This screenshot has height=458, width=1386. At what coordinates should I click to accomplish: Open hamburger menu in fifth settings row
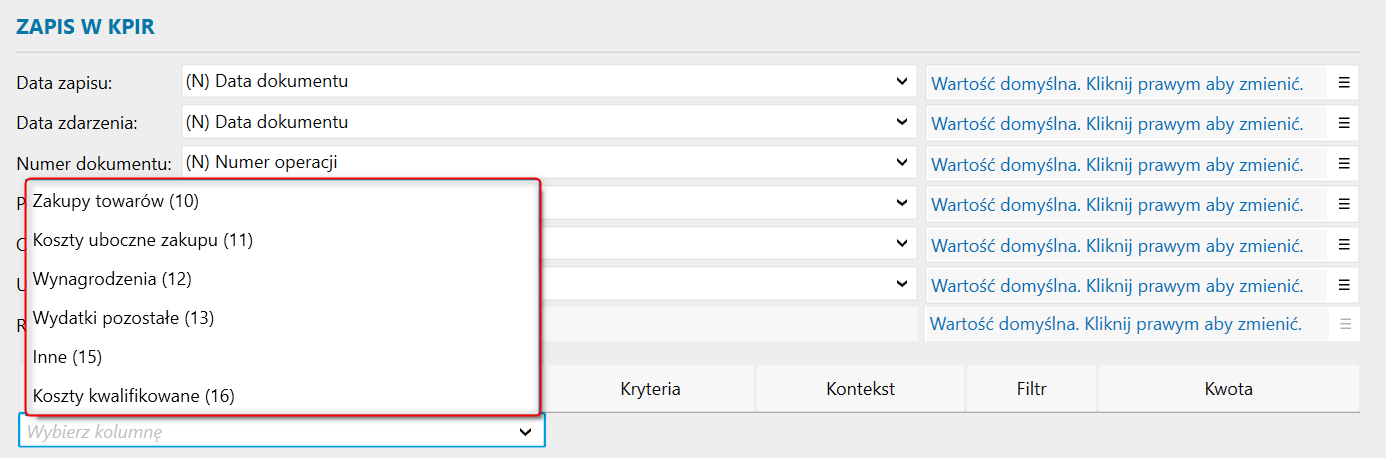(x=1344, y=244)
